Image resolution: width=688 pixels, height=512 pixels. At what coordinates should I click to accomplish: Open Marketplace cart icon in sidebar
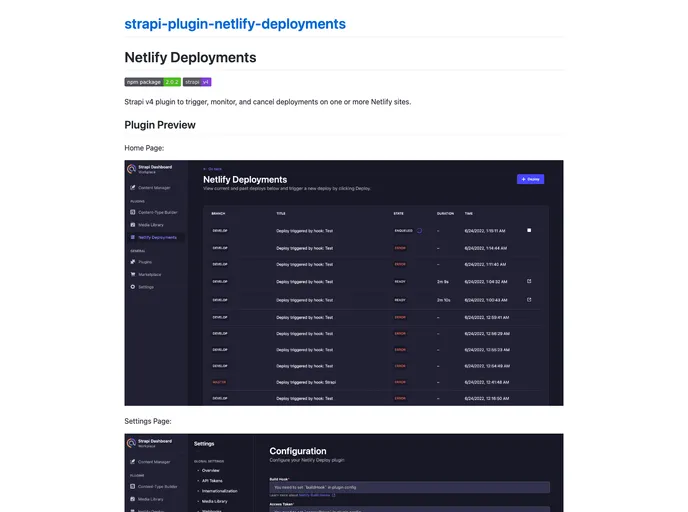pyautogui.click(x=133, y=274)
